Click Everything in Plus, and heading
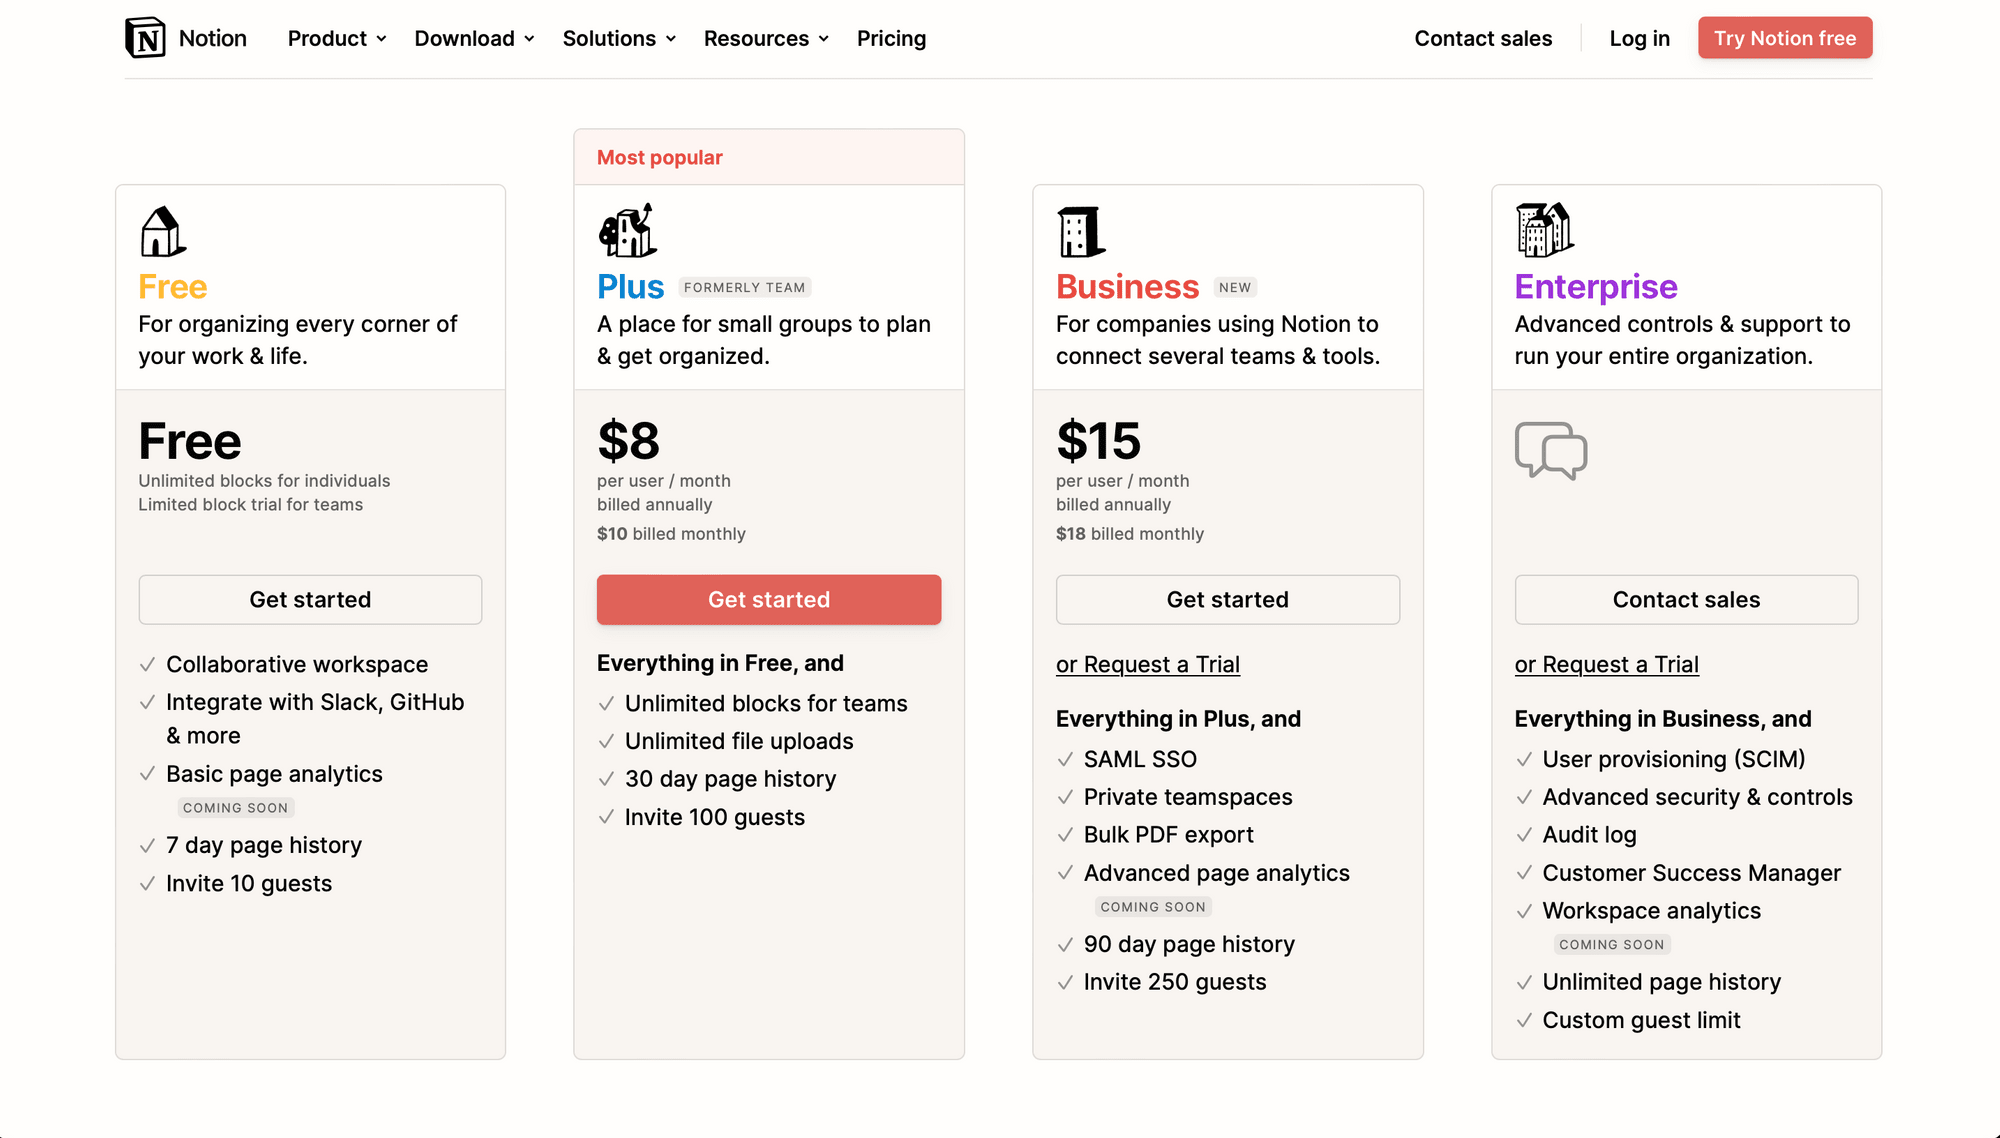Image resolution: width=2000 pixels, height=1138 pixels. click(x=1178, y=720)
